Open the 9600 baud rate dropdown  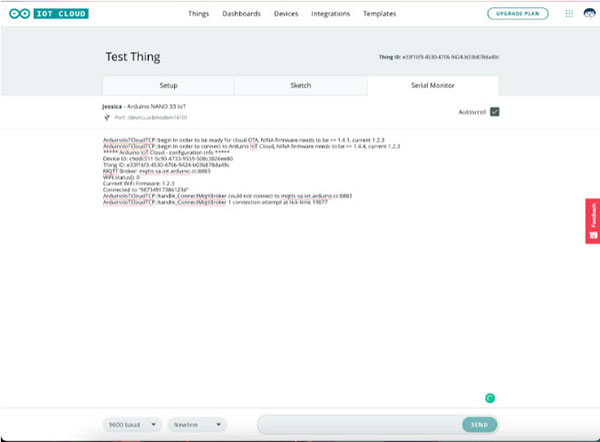tap(132, 424)
